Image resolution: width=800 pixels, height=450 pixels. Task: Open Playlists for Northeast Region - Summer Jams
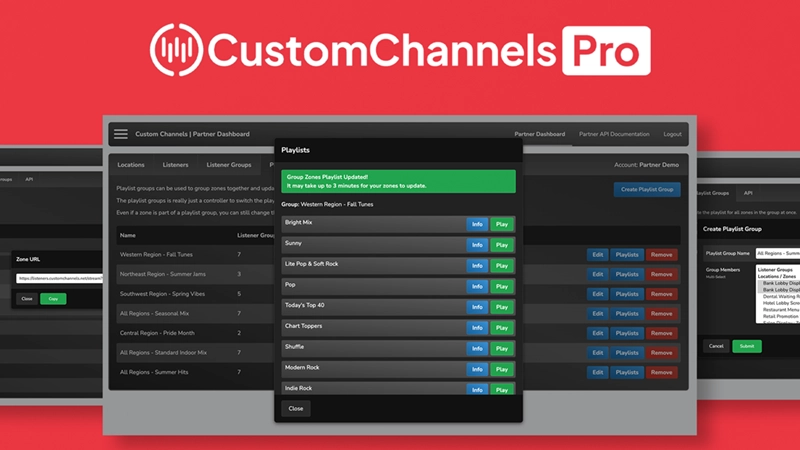coord(627,274)
